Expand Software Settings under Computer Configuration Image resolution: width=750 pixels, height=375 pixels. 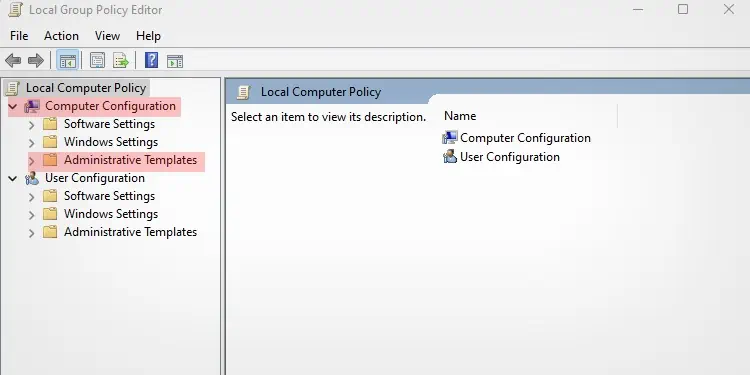coord(32,125)
